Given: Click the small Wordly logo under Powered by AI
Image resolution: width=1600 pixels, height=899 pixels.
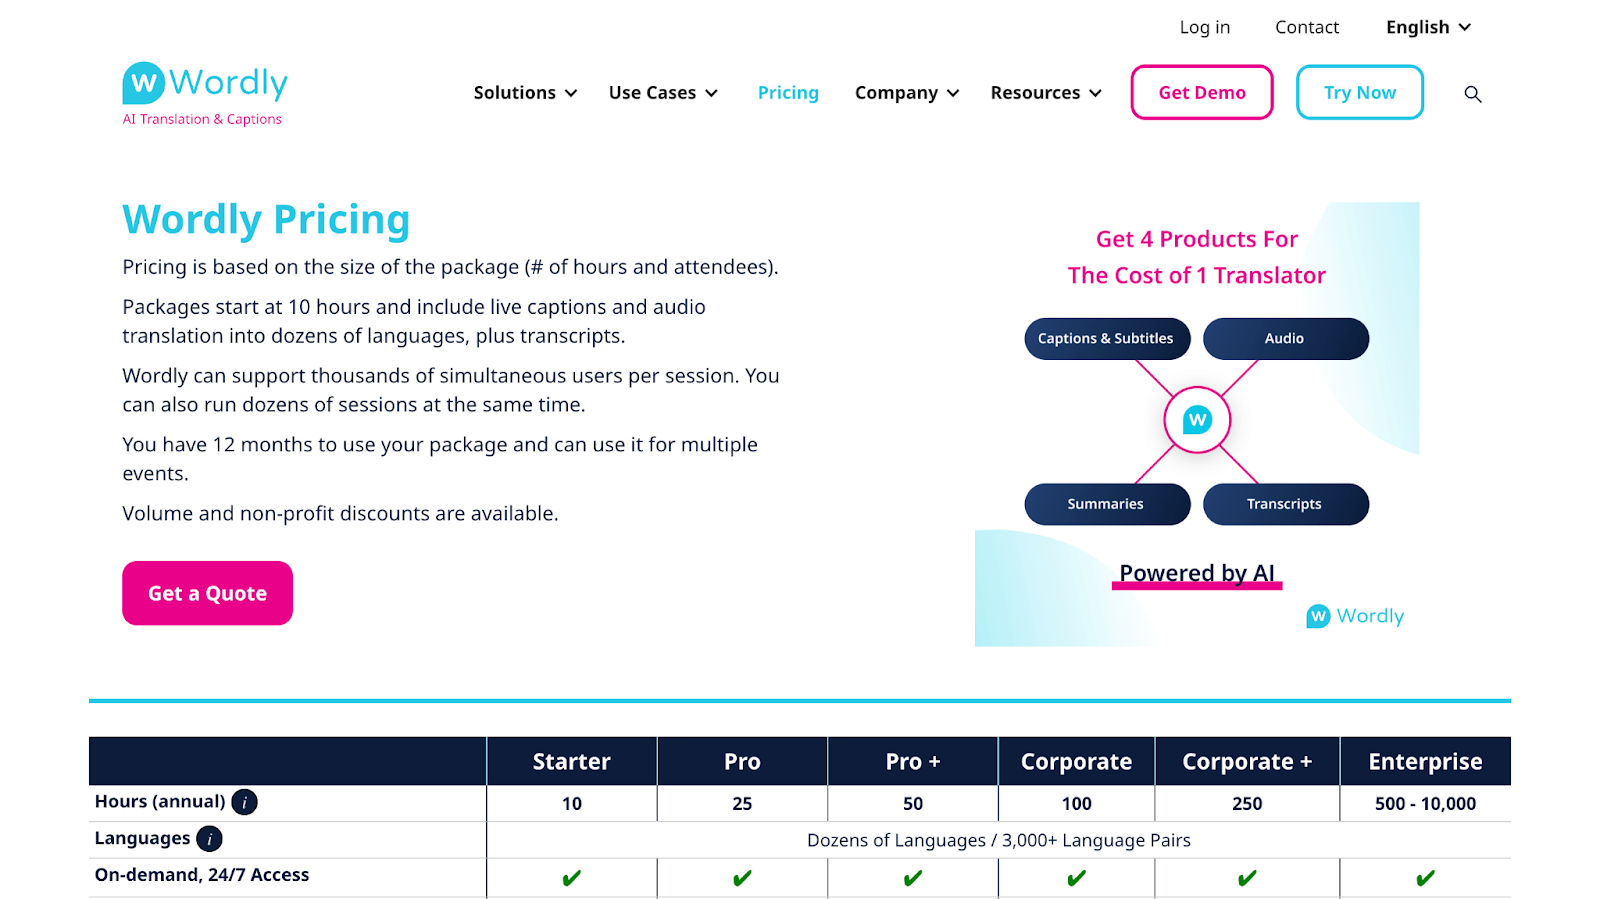Looking at the screenshot, I should pyautogui.click(x=1355, y=616).
